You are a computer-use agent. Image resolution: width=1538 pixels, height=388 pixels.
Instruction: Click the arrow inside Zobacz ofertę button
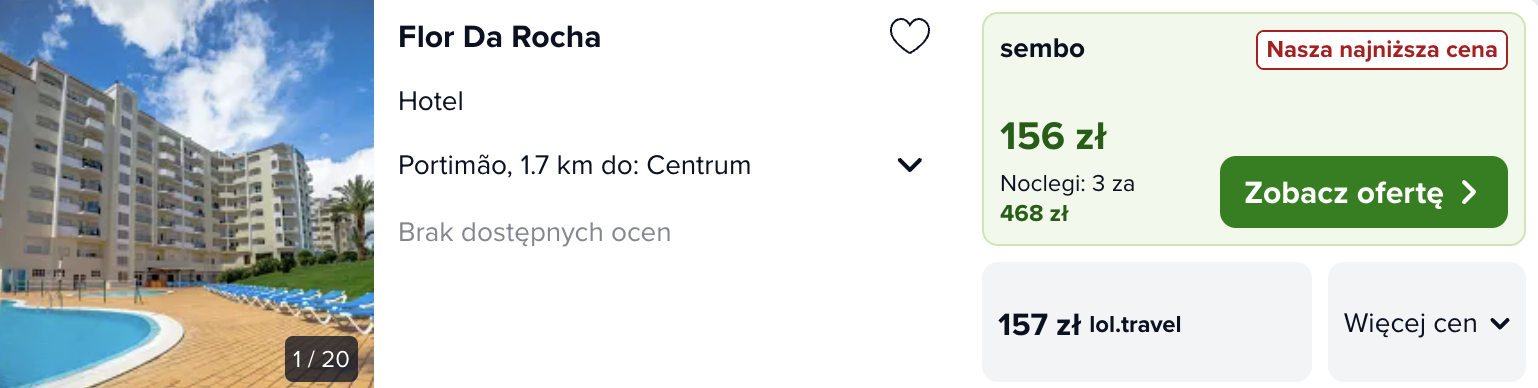click(x=1469, y=193)
